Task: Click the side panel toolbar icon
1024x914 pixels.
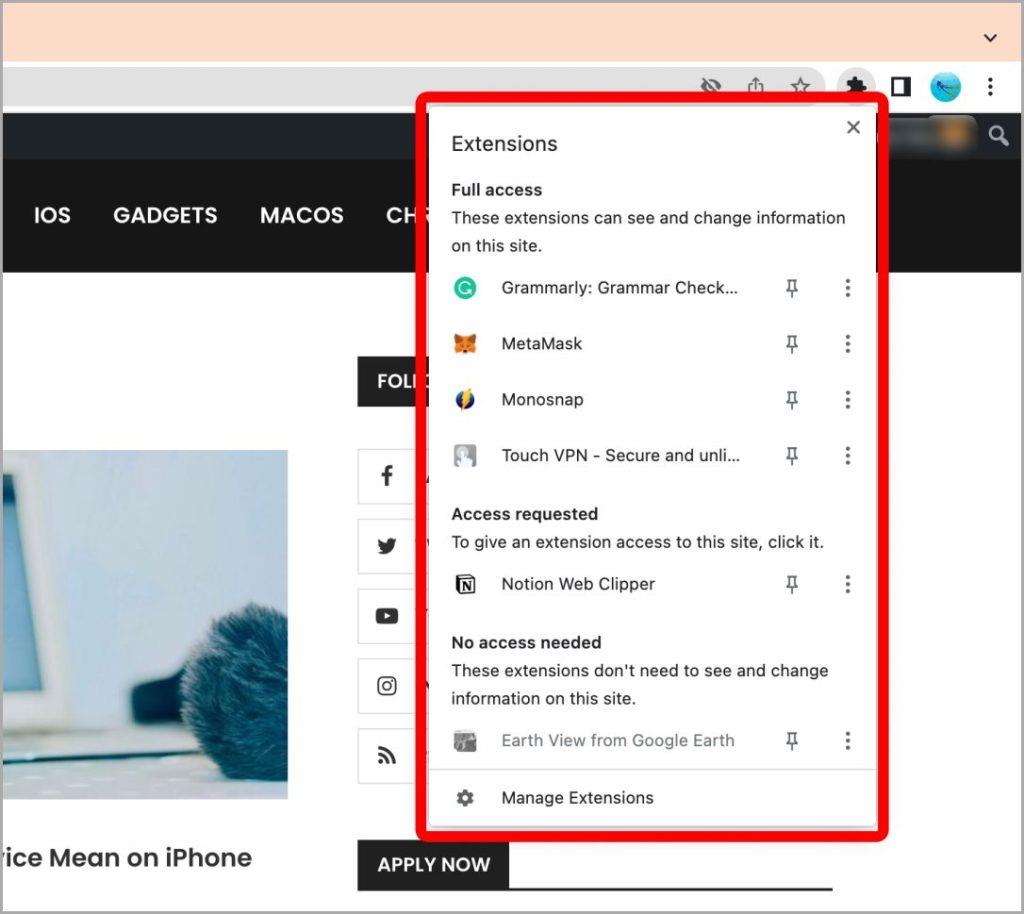Action: point(901,86)
